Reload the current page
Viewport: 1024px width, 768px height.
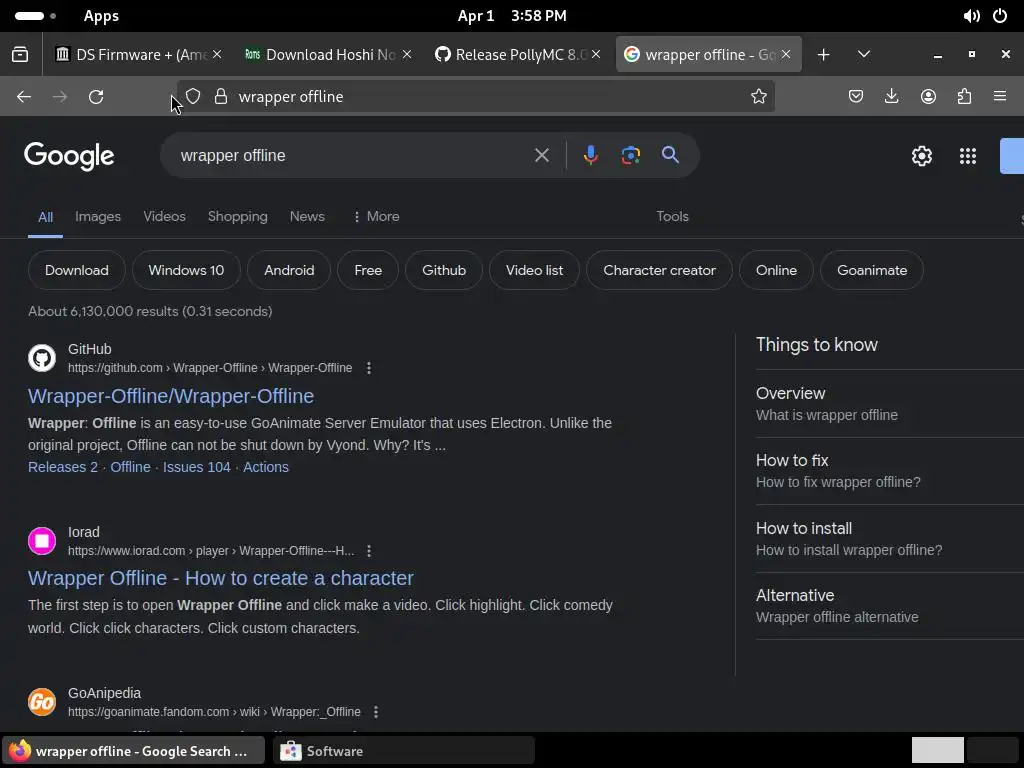[x=96, y=97]
